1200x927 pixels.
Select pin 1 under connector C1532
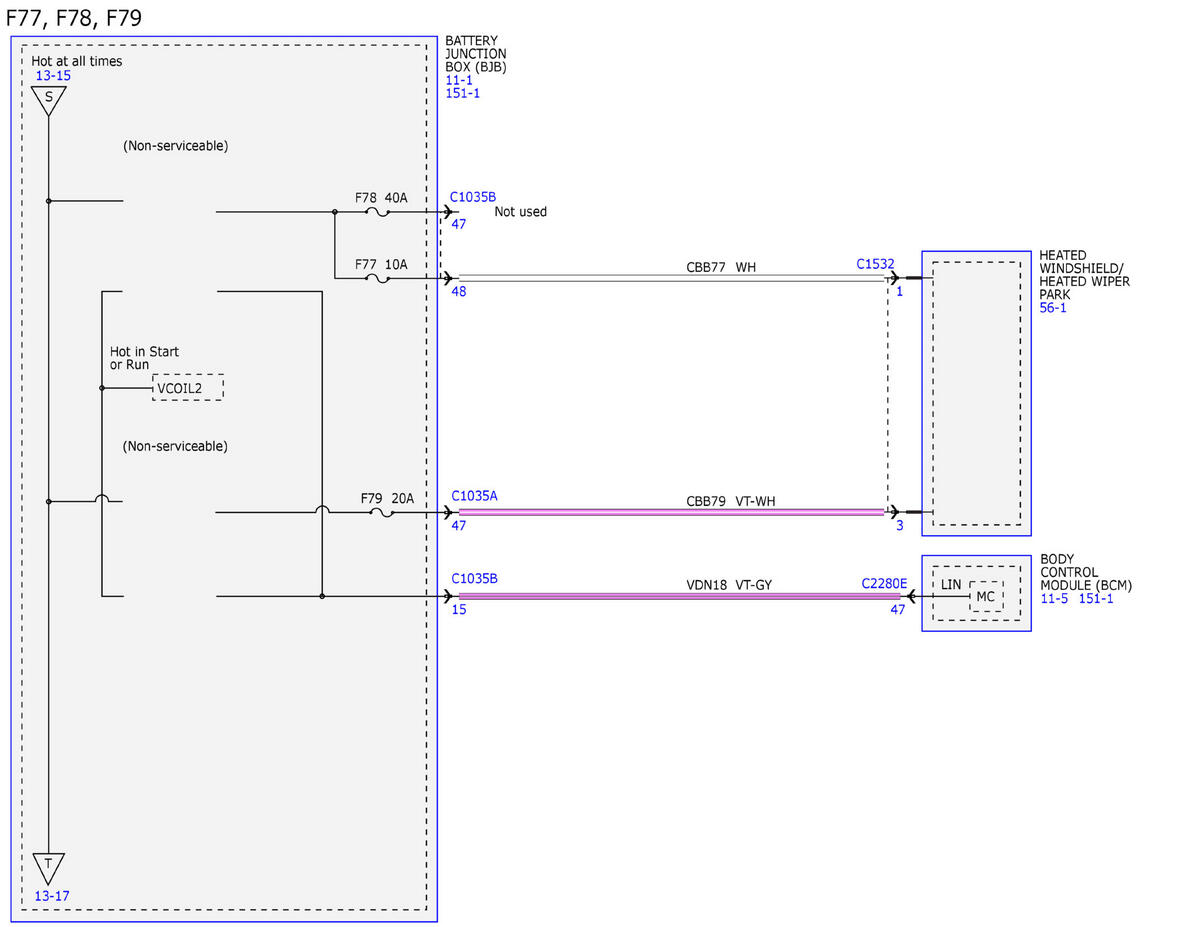(899, 292)
